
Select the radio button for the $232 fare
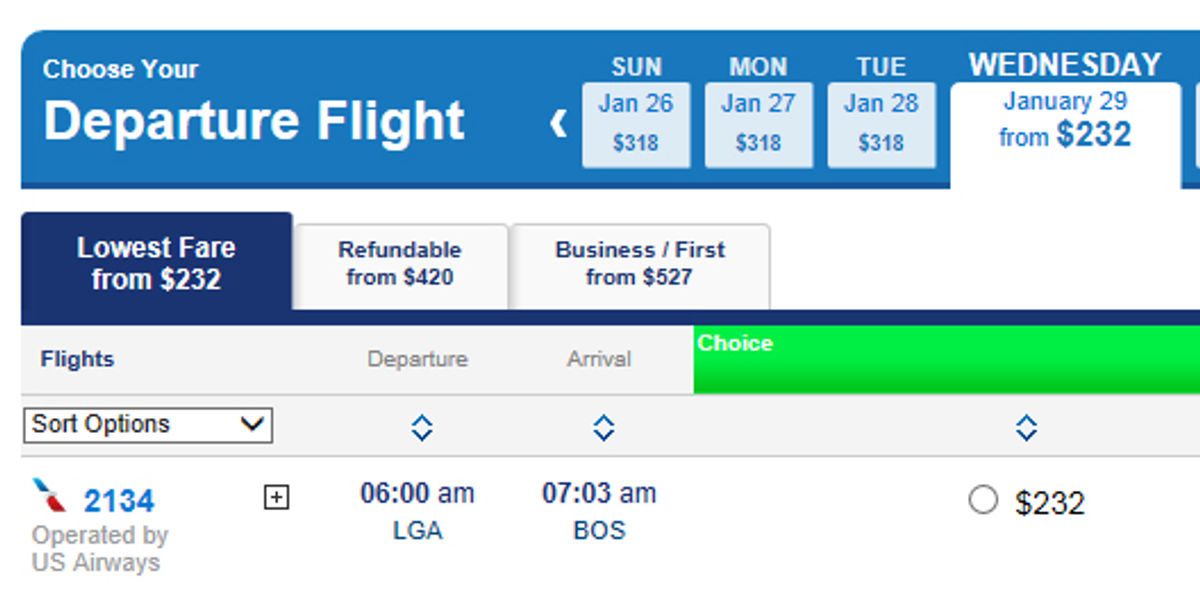coord(985,499)
